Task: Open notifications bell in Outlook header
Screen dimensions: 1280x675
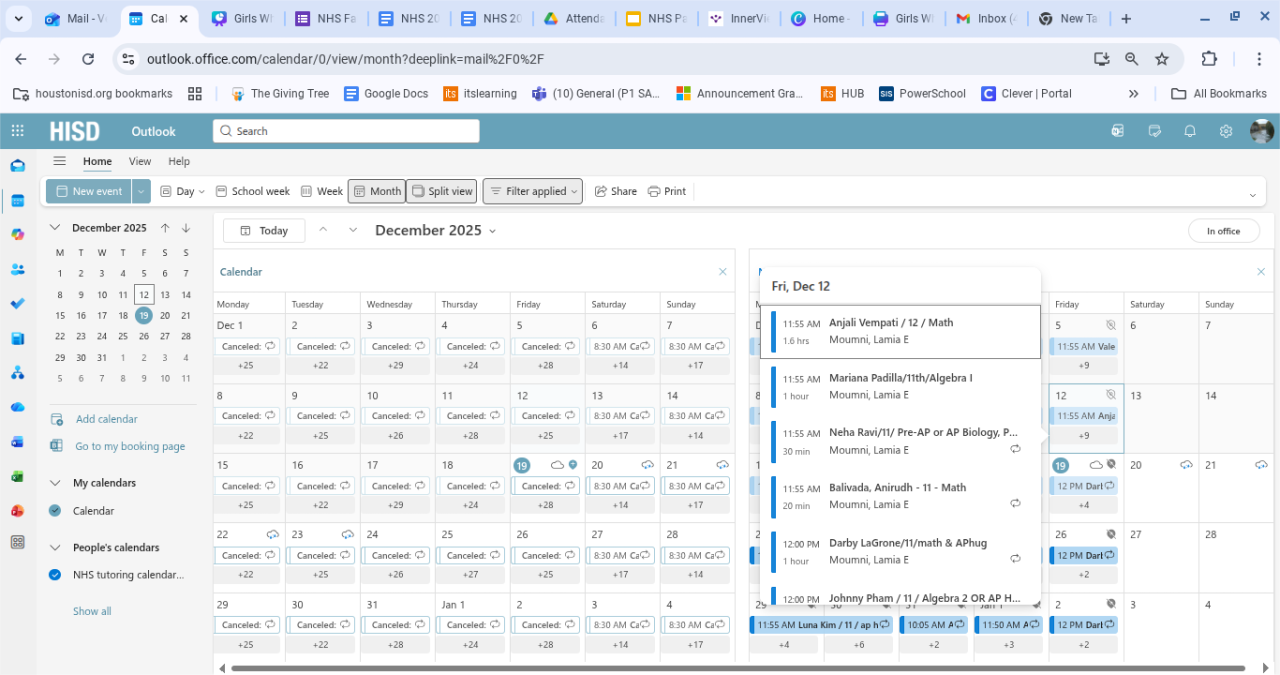Action: [x=1190, y=131]
